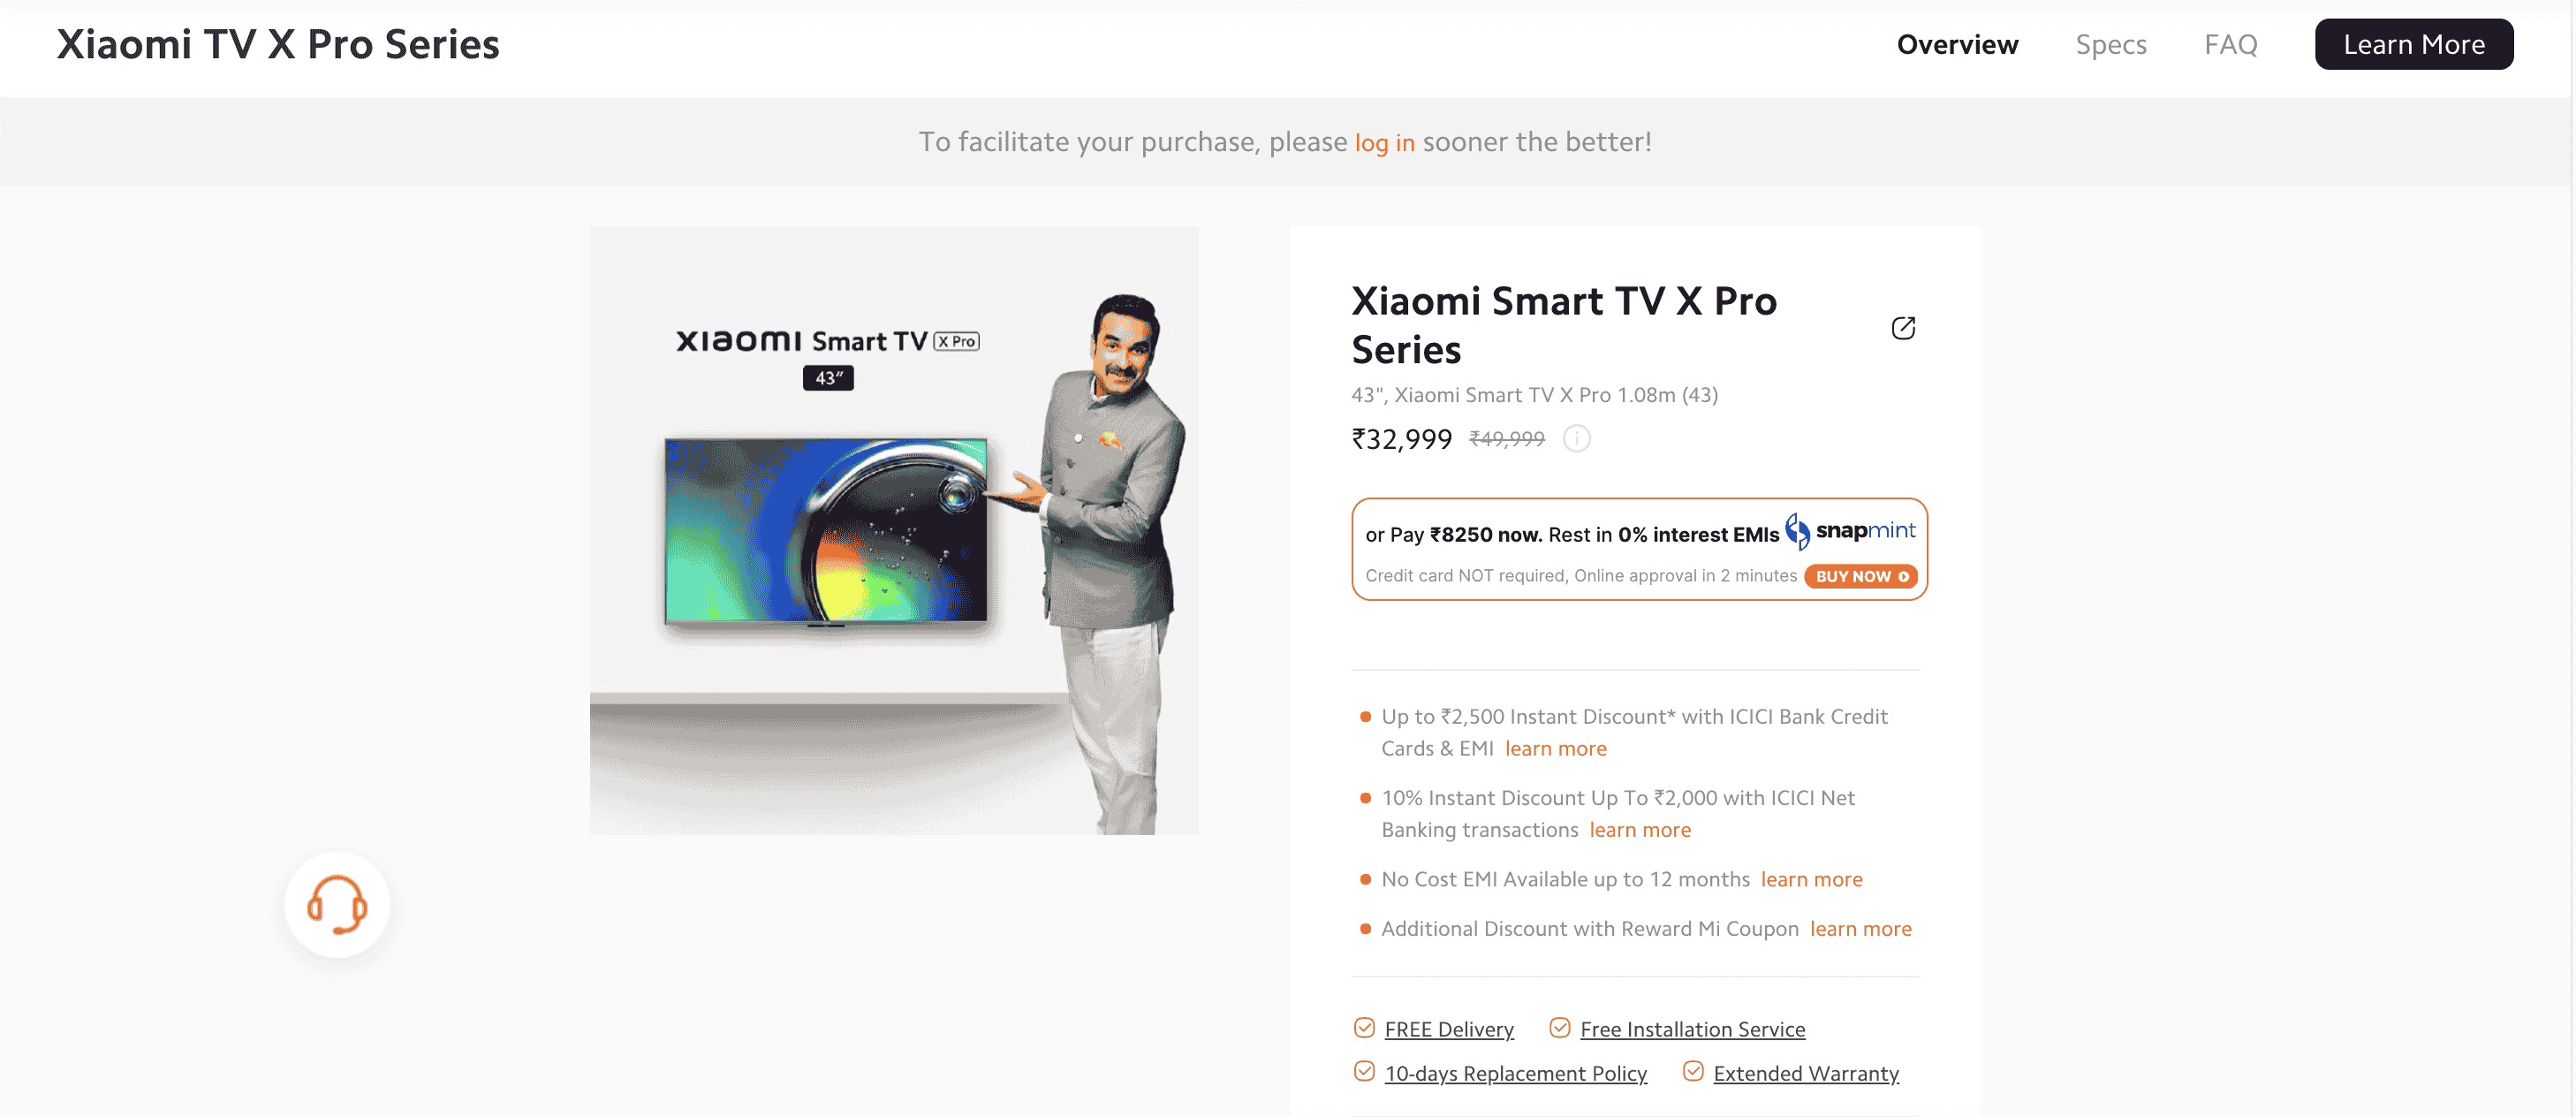Open learn more for ICICI Credit Cards discount
This screenshot has height=1117, width=2576.
click(x=1556, y=748)
